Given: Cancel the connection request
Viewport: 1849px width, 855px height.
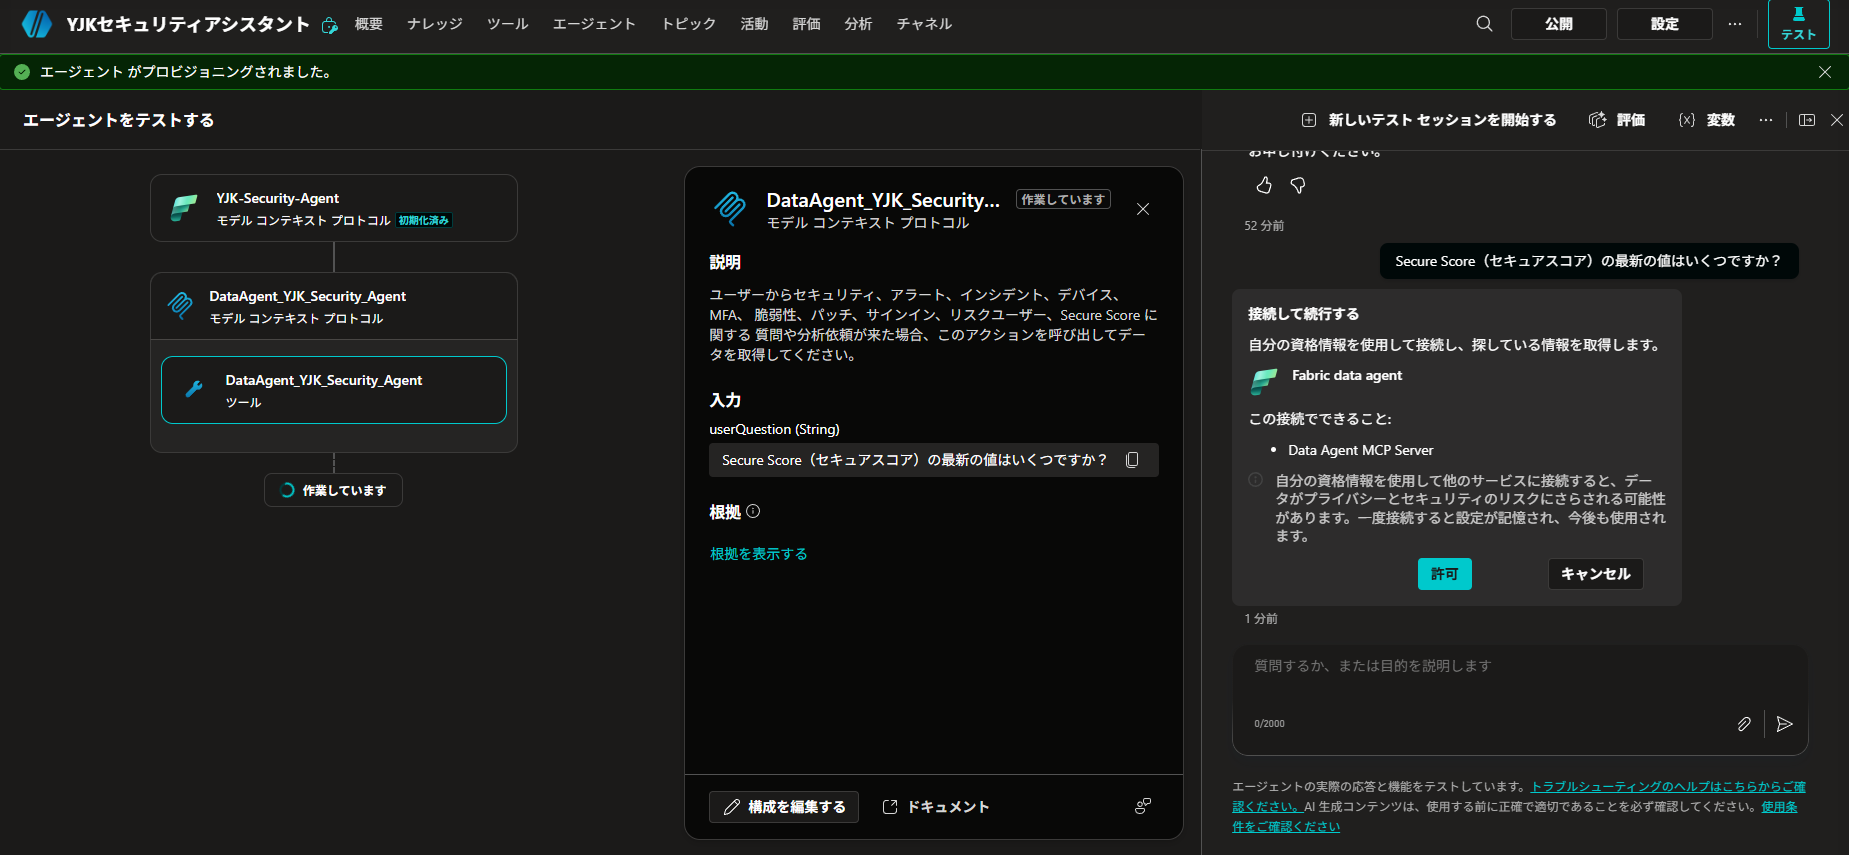Looking at the screenshot, I should 1596,574.
